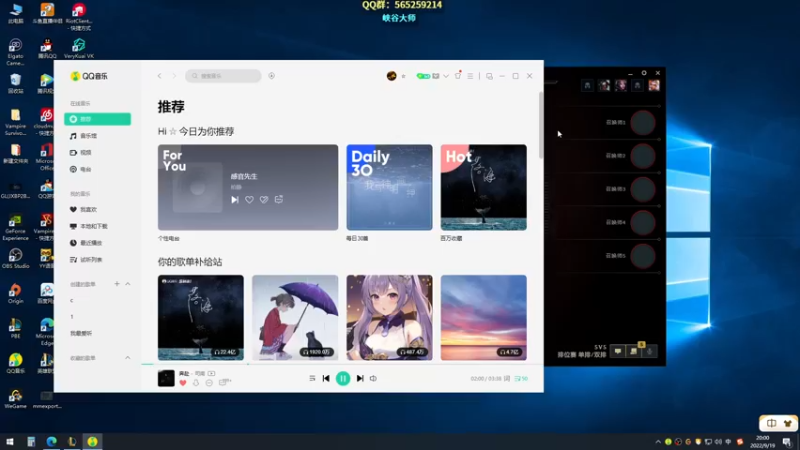800x450 pixels.
Task: Click the share/comment icon in For You card
Action: pos(279,199)
